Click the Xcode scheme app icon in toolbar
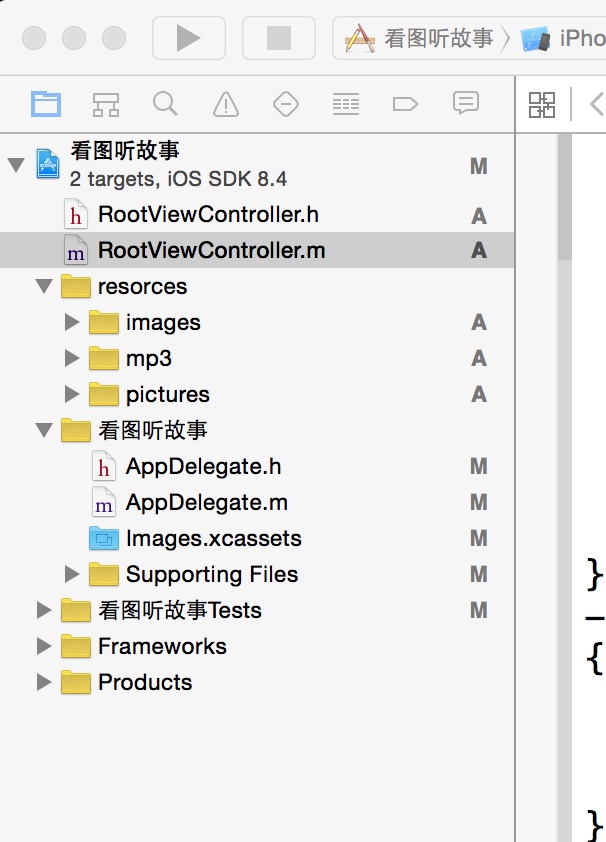This screenshot has width=606, height=842. click(360, 39)
